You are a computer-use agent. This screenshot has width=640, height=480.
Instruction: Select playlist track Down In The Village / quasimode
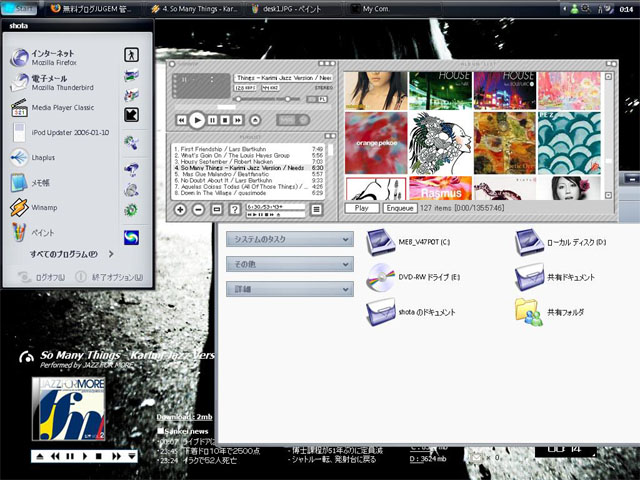point(248,193)
